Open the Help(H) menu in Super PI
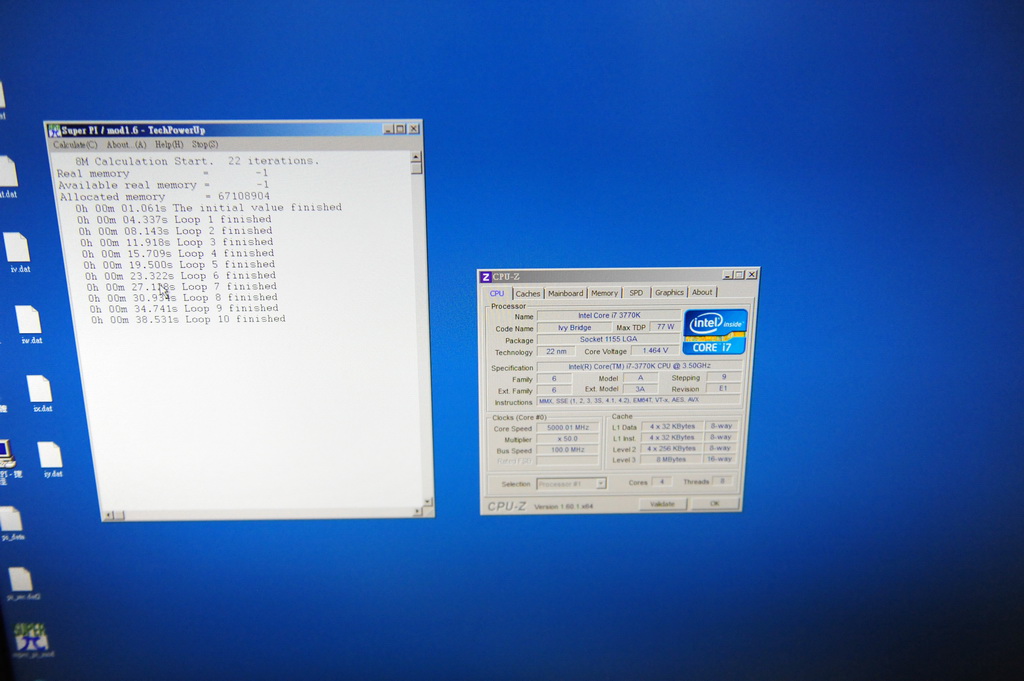Image resolution: width=1024 pixels, height=681 pixels. (169, 144)
